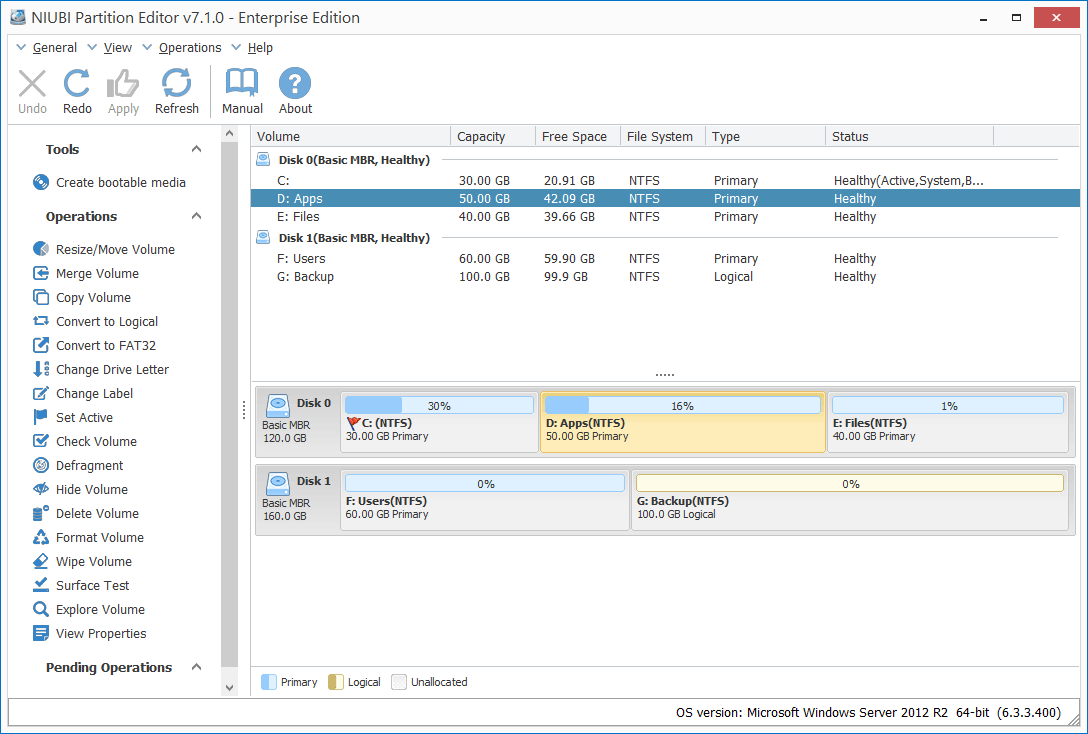Open the Manual book icon
Viewport: 1088px width, 734px height.
point(241,83)
